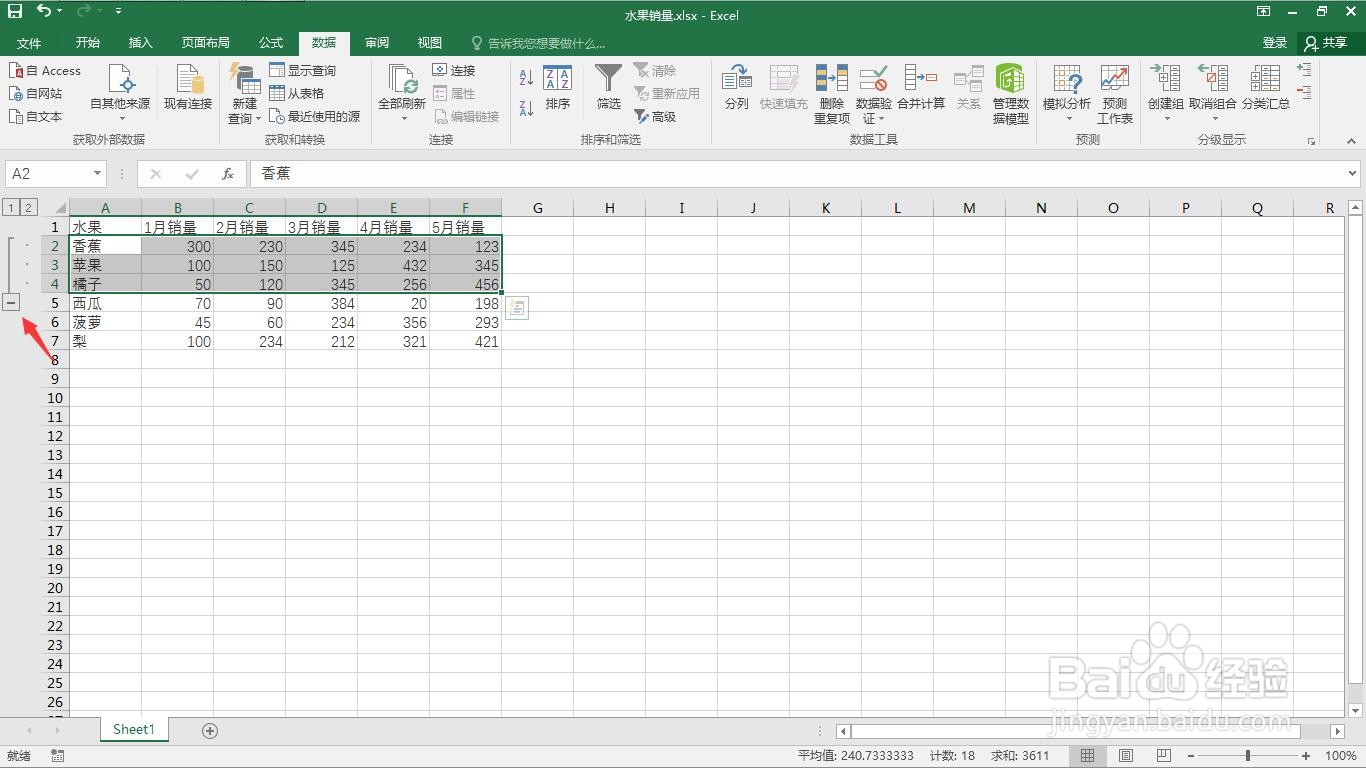Click the insert function fx icon
The width and height of the screenshot is (1366, 768).
228,174
